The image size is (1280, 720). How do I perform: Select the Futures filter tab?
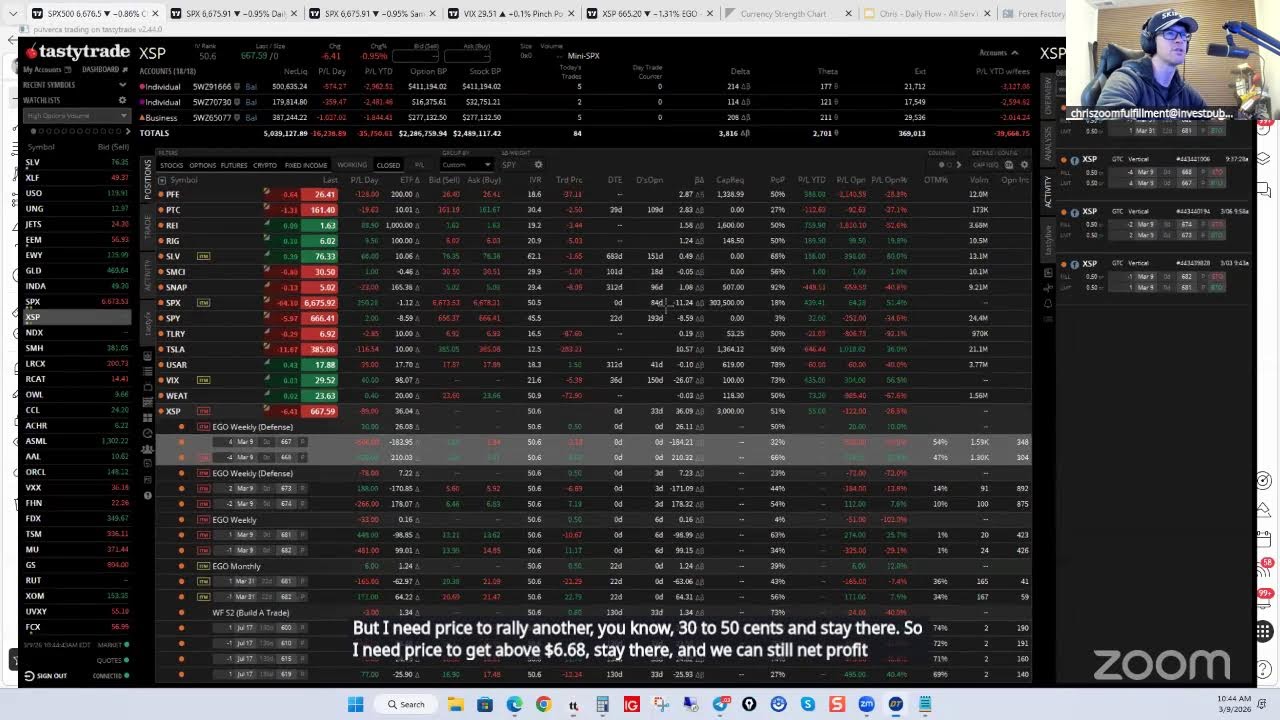click(x=233, y=165)
